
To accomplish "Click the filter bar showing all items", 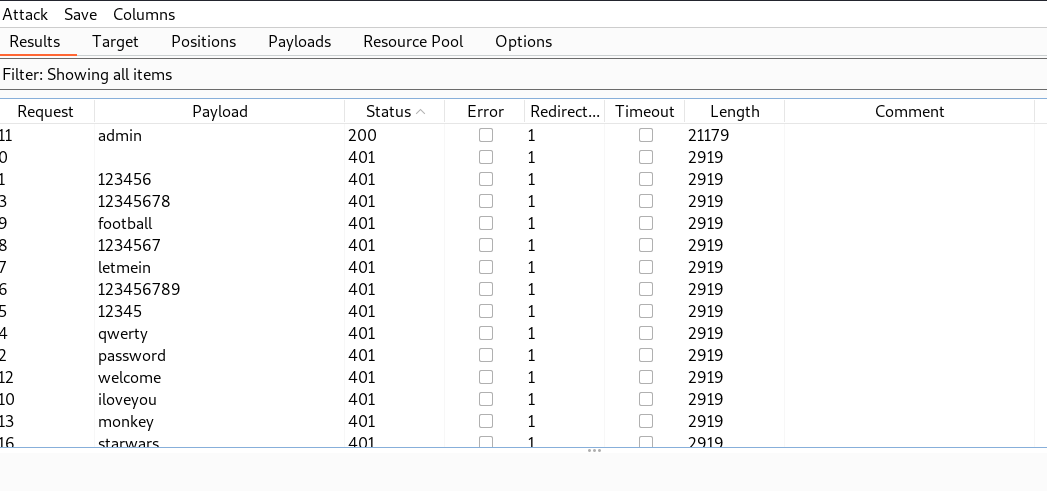I will pyautogui.click(x=87, y=74).
